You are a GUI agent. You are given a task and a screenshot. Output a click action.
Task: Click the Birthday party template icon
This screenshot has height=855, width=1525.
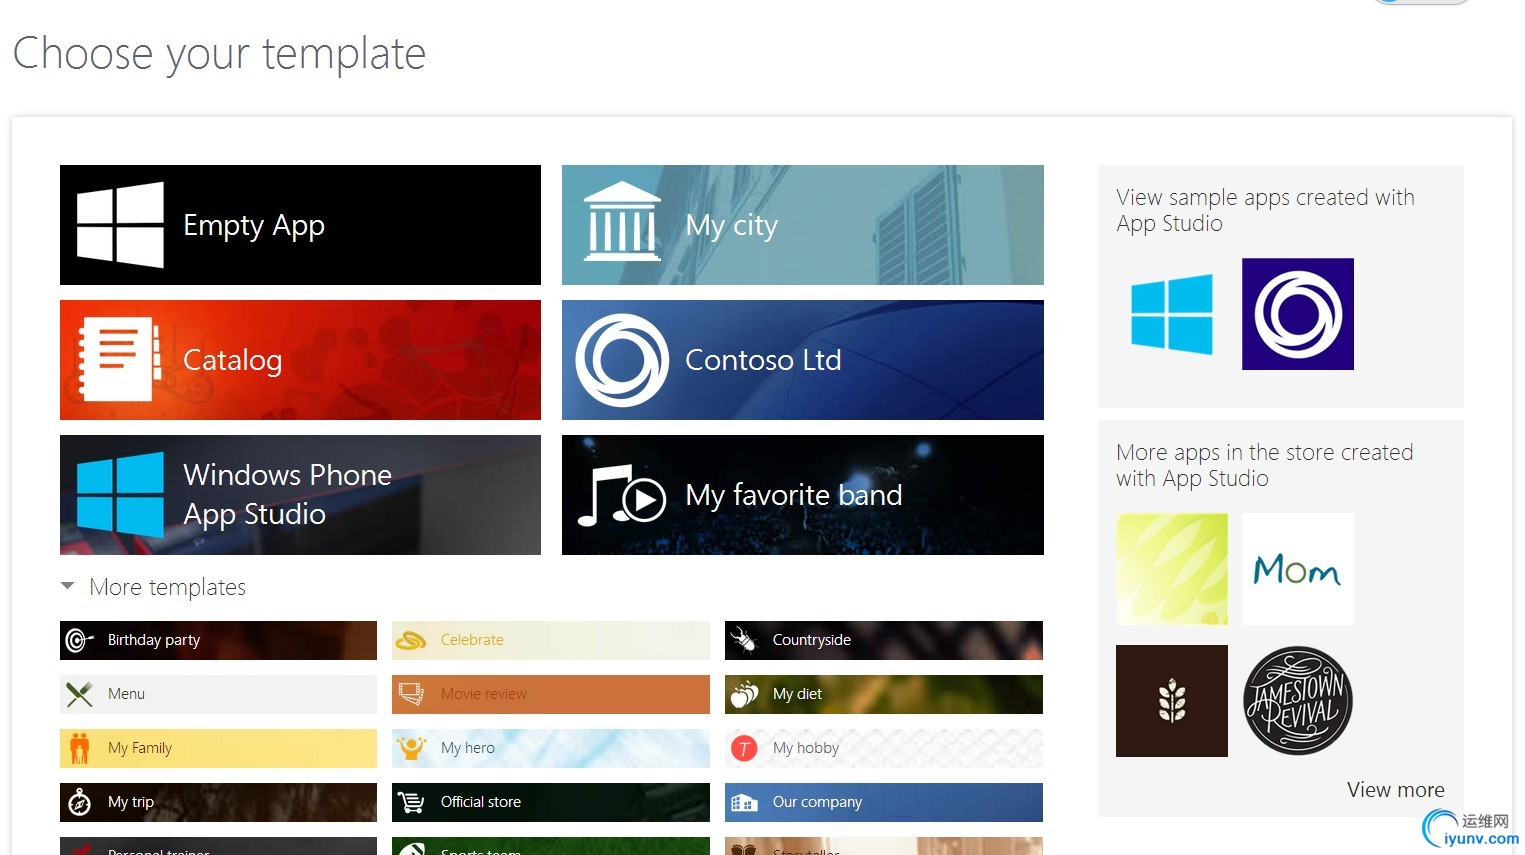click(79, 640)
